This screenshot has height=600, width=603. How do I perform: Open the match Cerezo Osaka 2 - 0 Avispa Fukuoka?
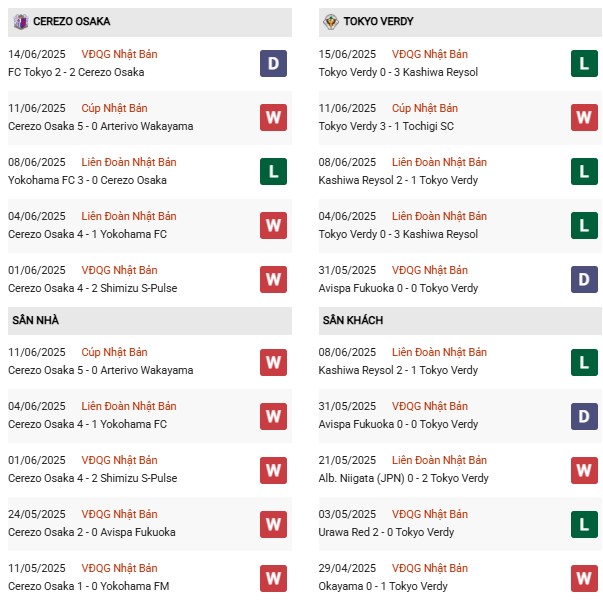pyautogui.click(x=92, y=532)
